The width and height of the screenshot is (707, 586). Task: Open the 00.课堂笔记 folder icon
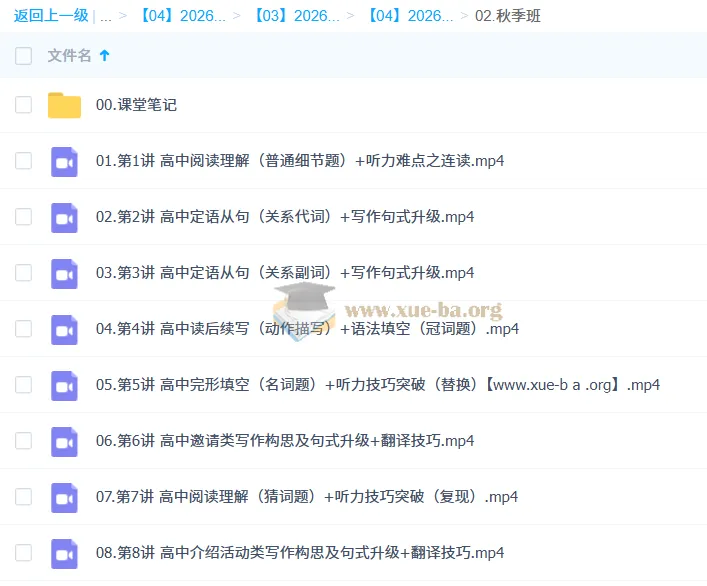64,105
